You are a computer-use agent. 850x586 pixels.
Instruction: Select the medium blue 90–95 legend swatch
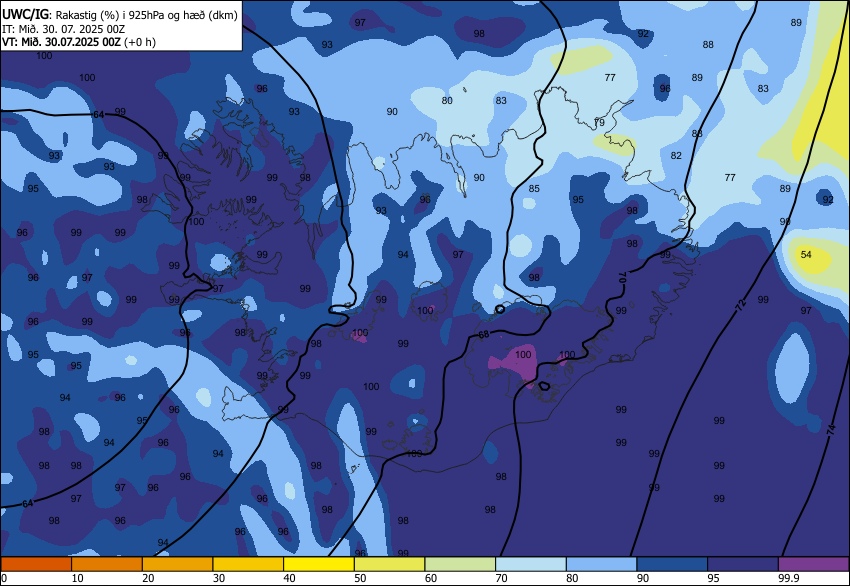tap(672, 564)
